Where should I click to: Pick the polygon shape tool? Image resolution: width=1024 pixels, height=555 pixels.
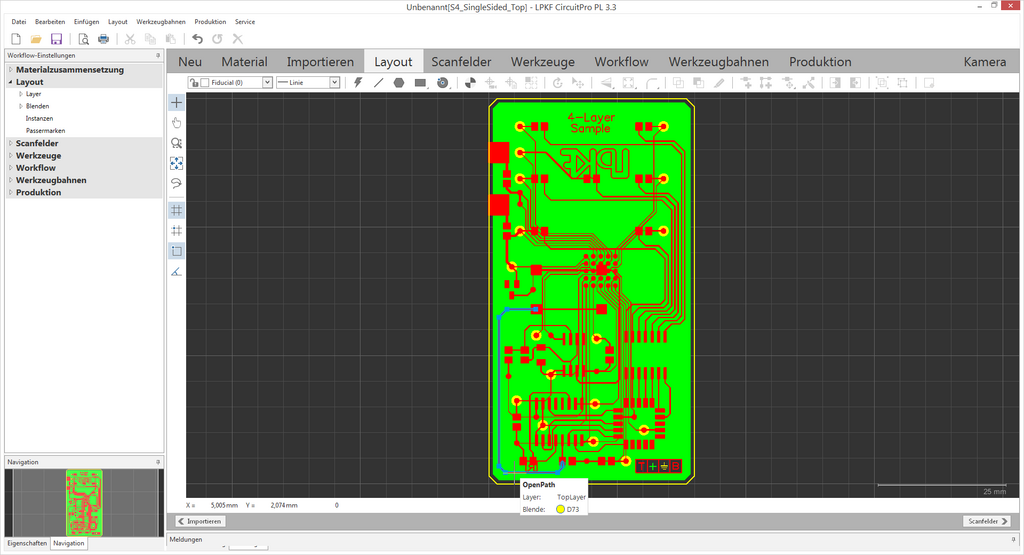tap(399, 82)
